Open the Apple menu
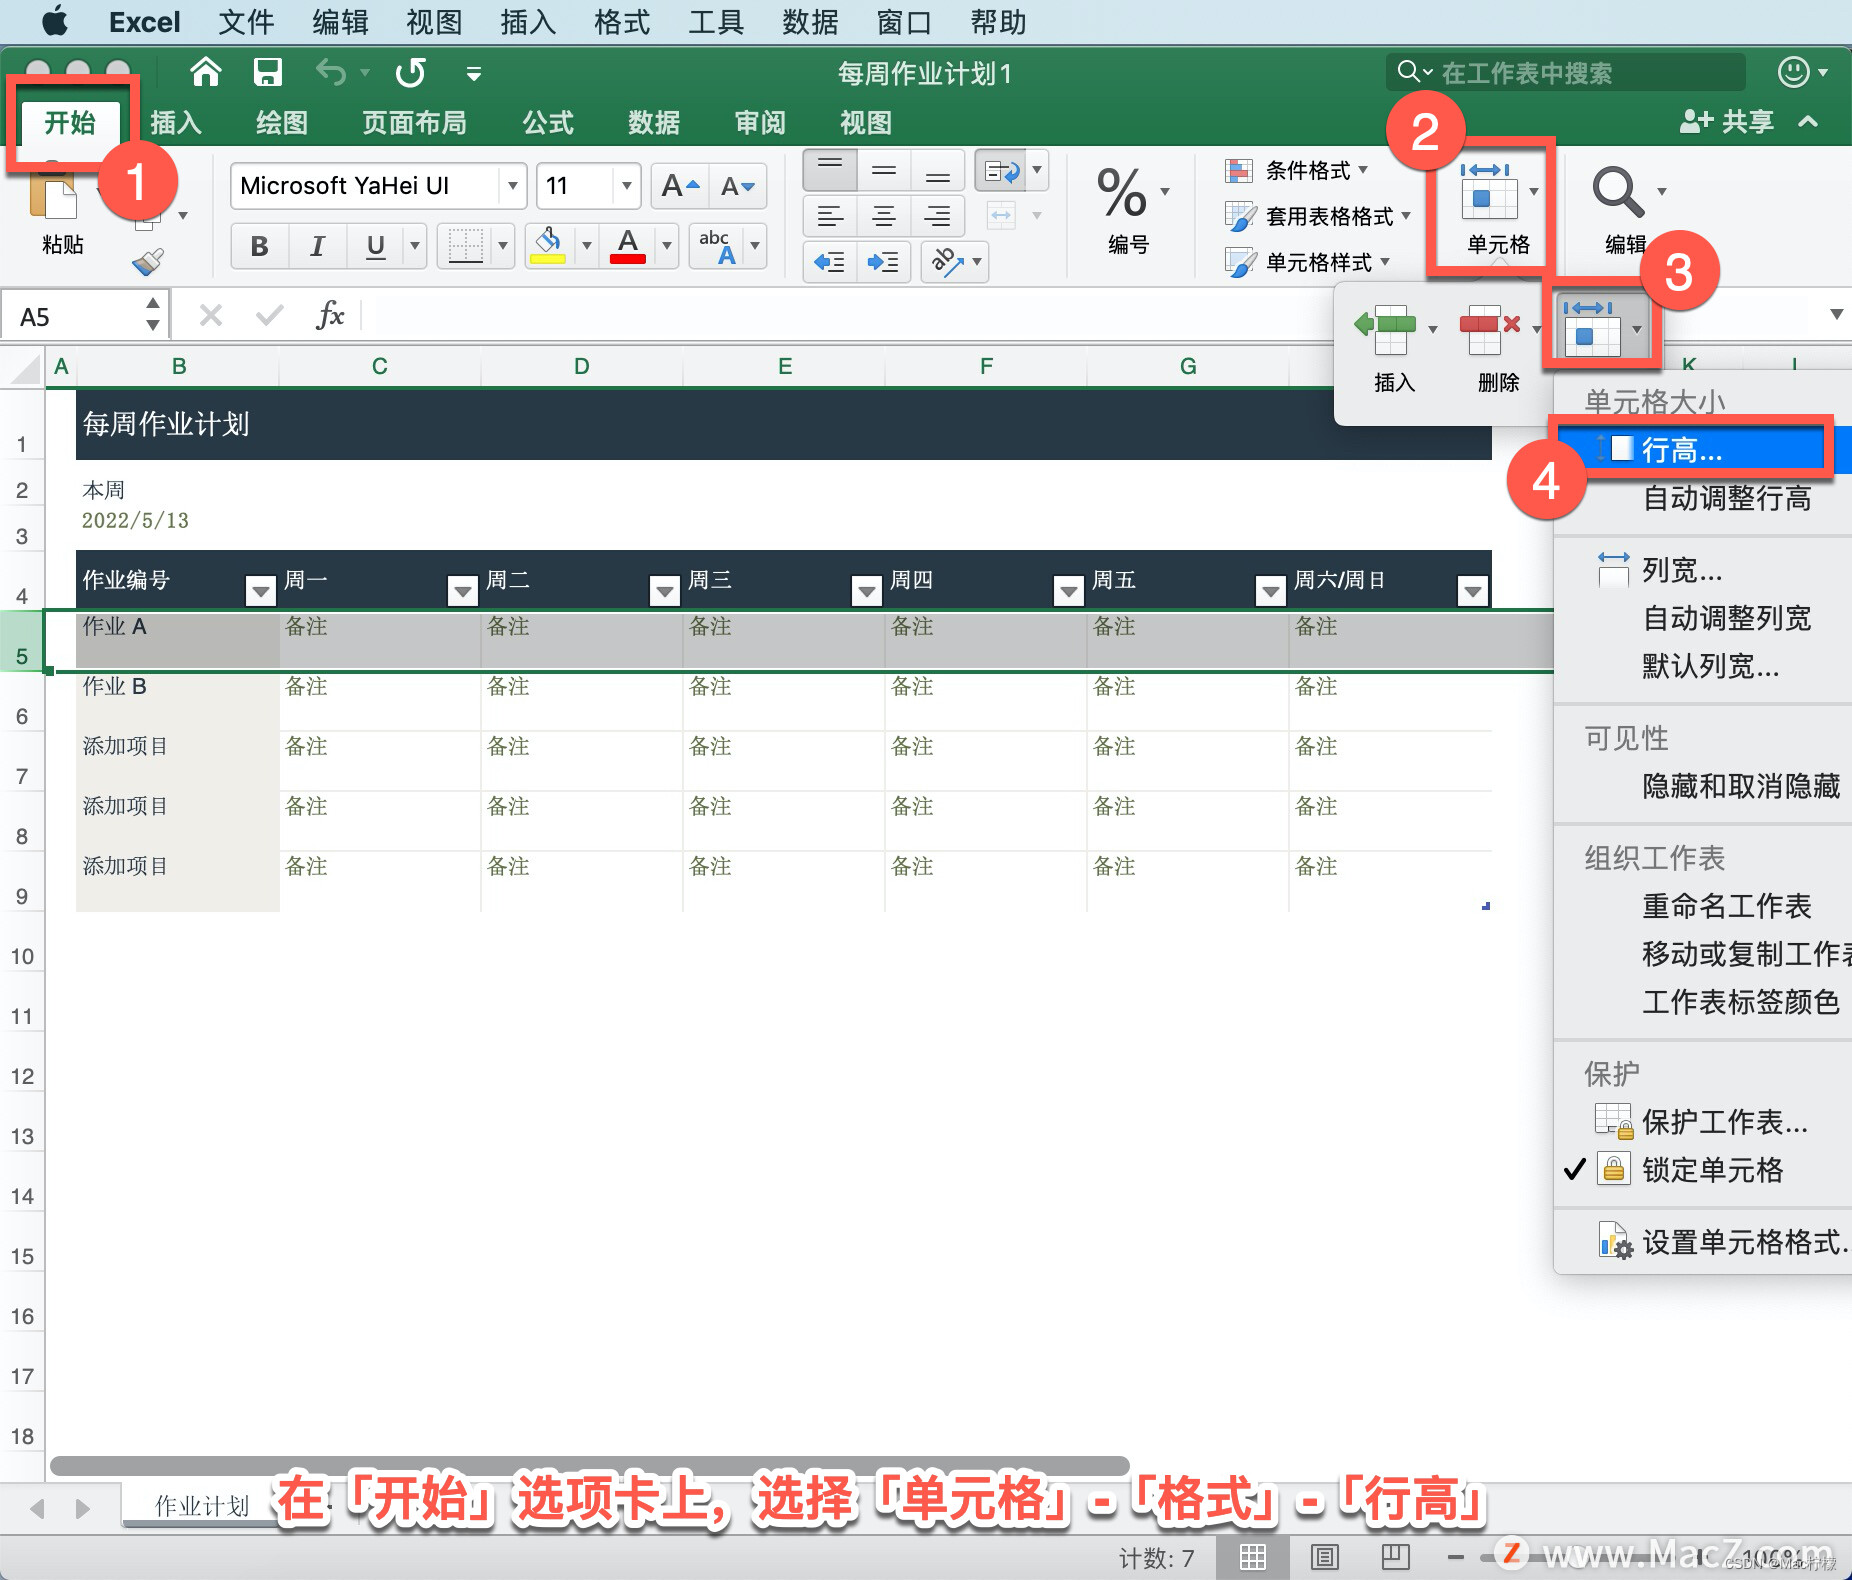 tap(54, 22)
